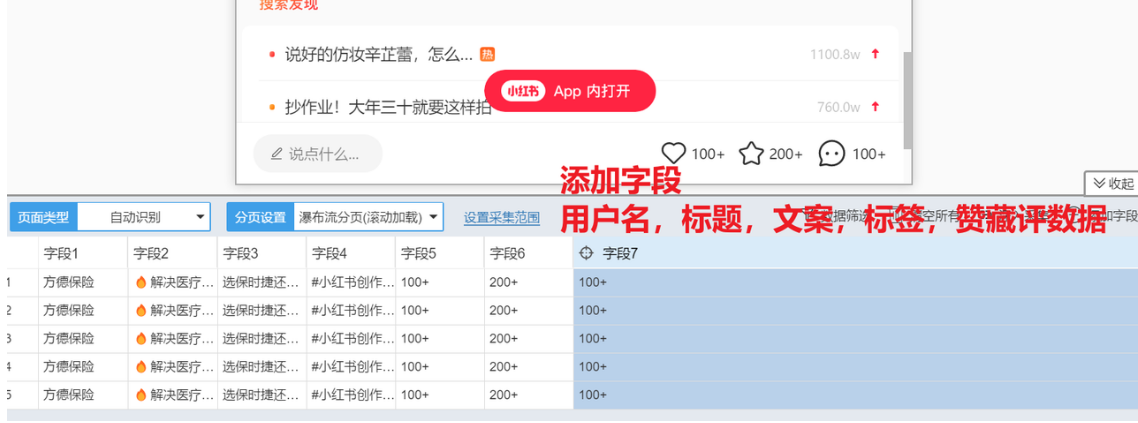Image resolution: width=1138 pixels, height=423 pixels.
Task: Open the 分页设置 瀑布流分页 dropdown
Action: point(368,216)
